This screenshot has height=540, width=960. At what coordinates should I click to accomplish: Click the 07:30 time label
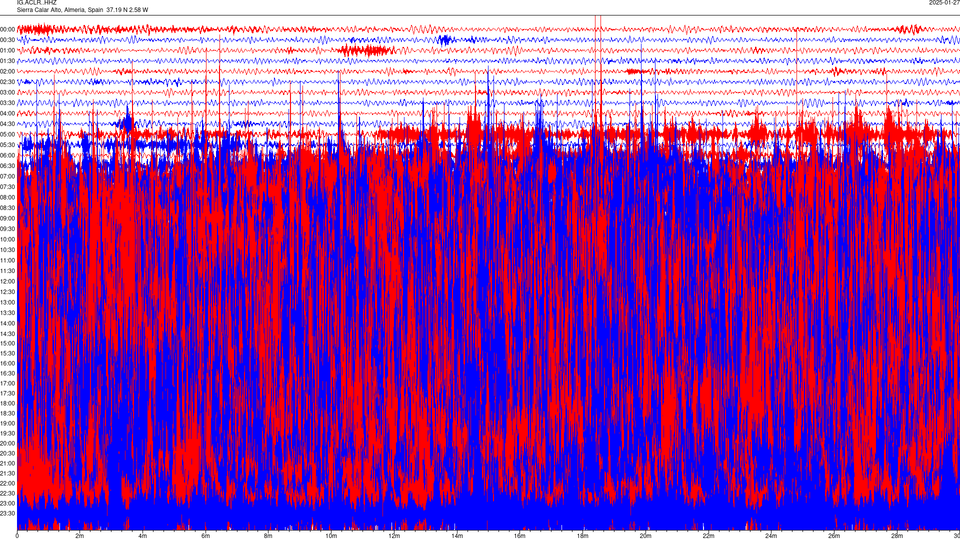click(x=8, y=187)
